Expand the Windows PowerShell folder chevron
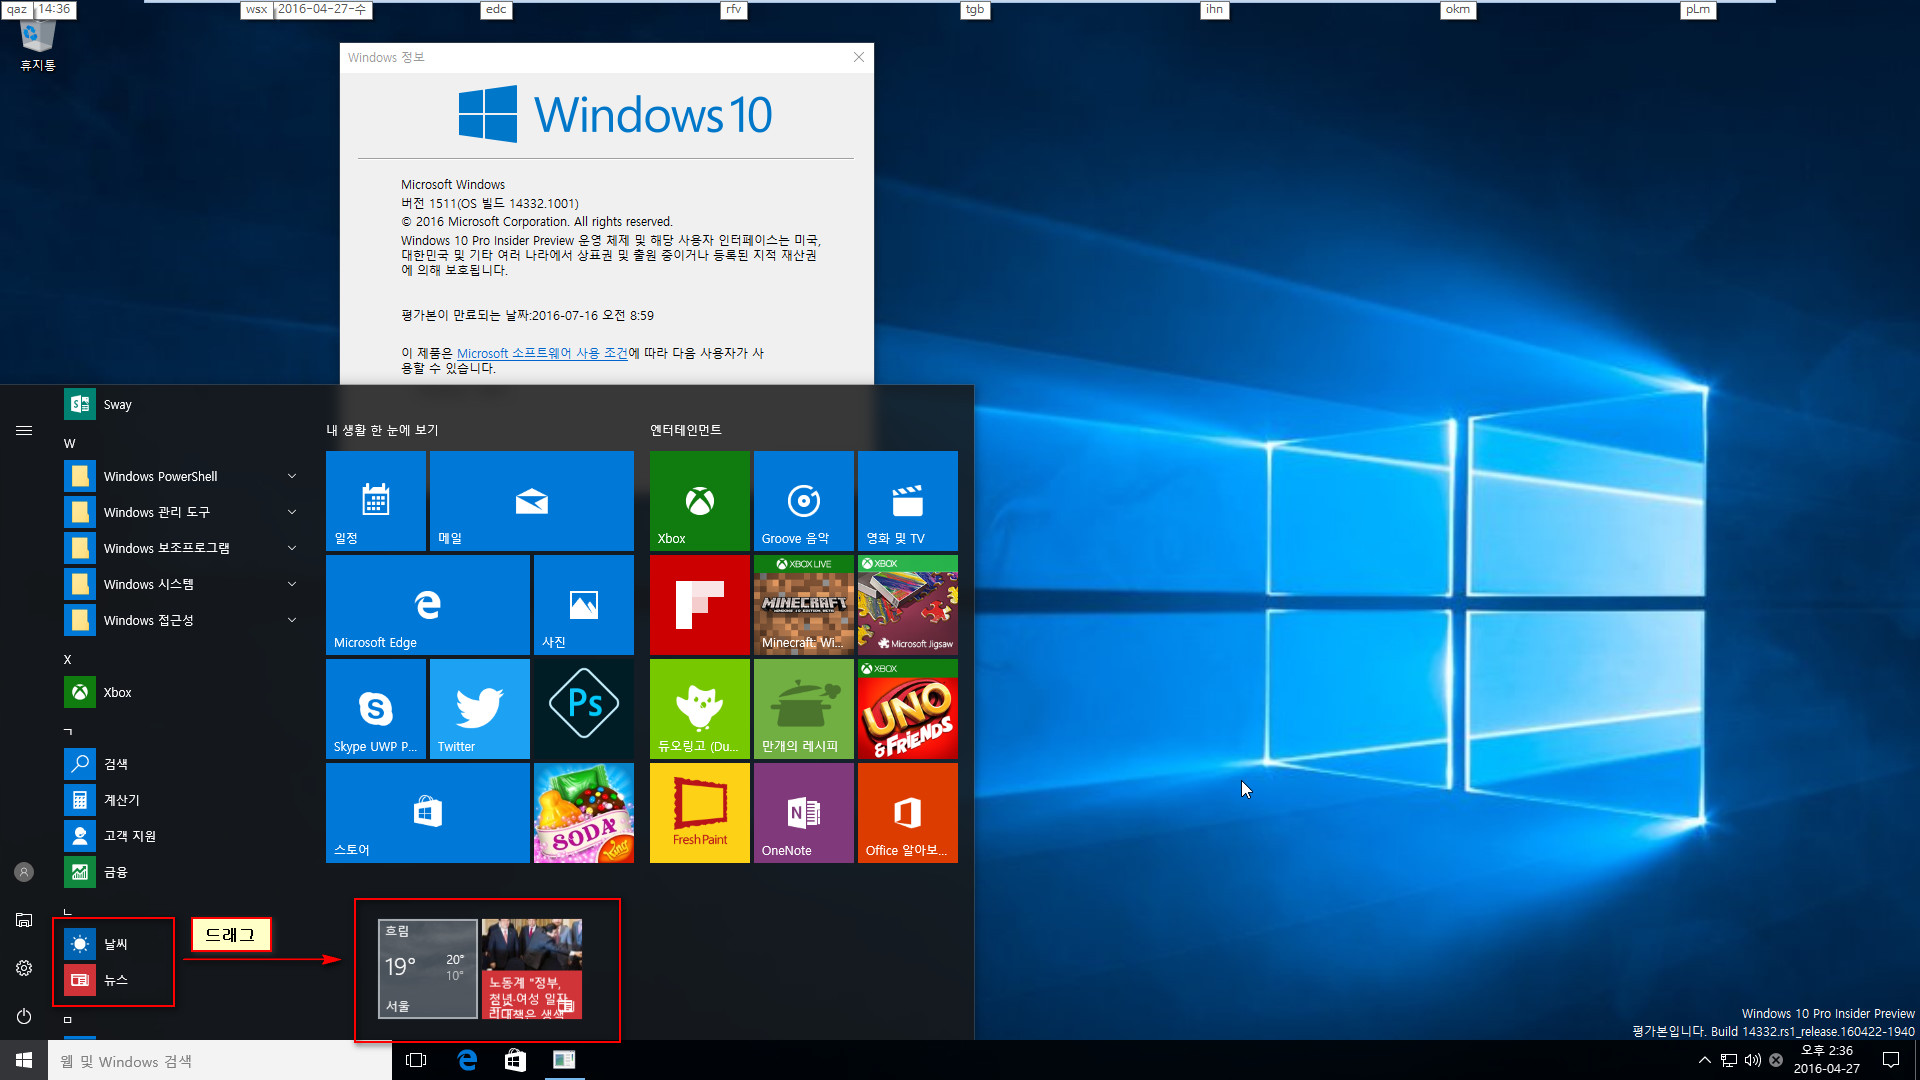This screenshot has width=1920, height=1080. click(292, 476)
